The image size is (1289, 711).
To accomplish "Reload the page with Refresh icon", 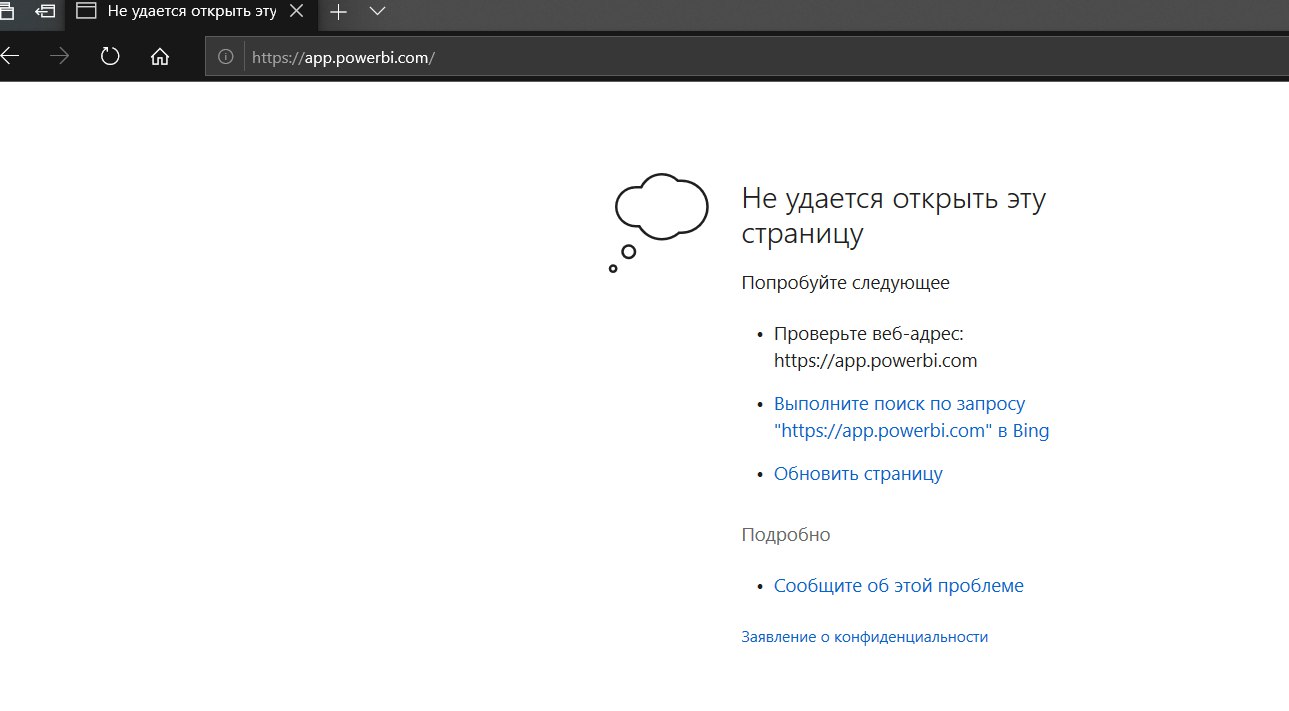I will (x=110, y=56).
